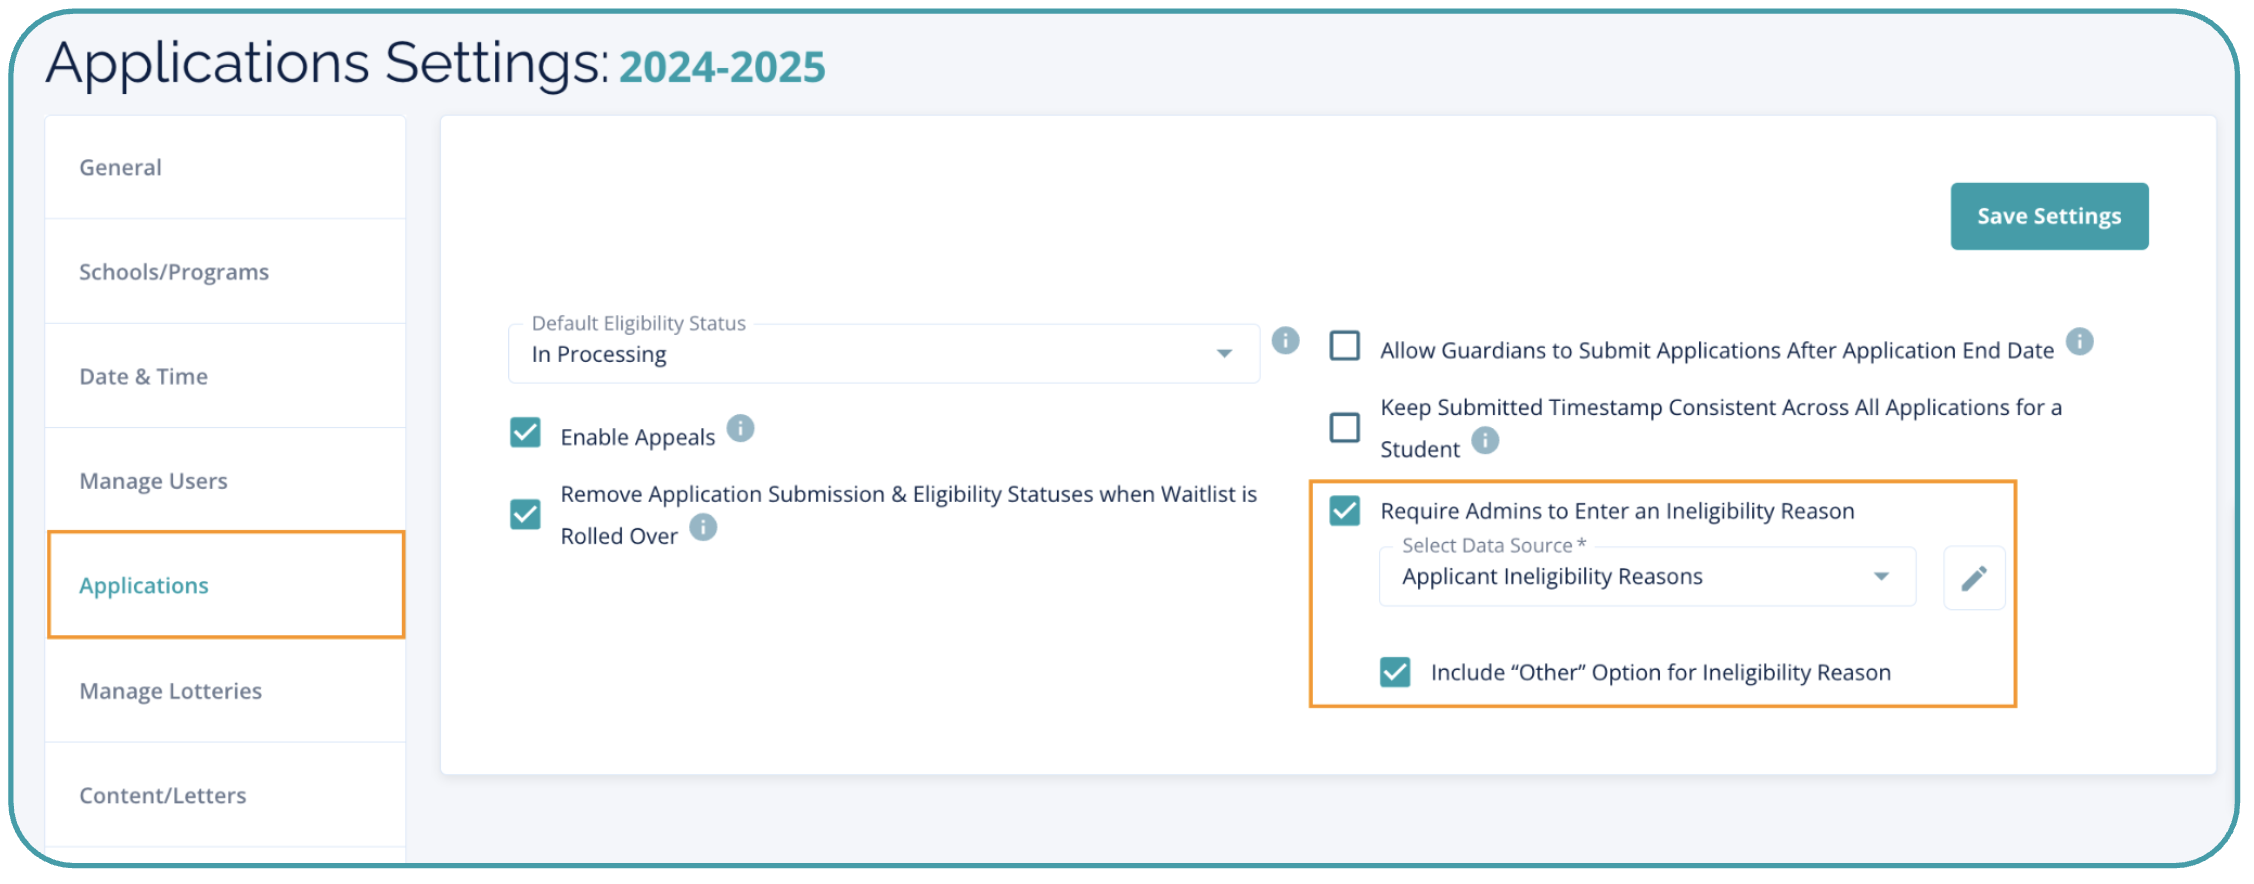2254x884 pixels.
Task: Click info icon beside Default Eligibility Status
Action: [x=1285, y=341]
